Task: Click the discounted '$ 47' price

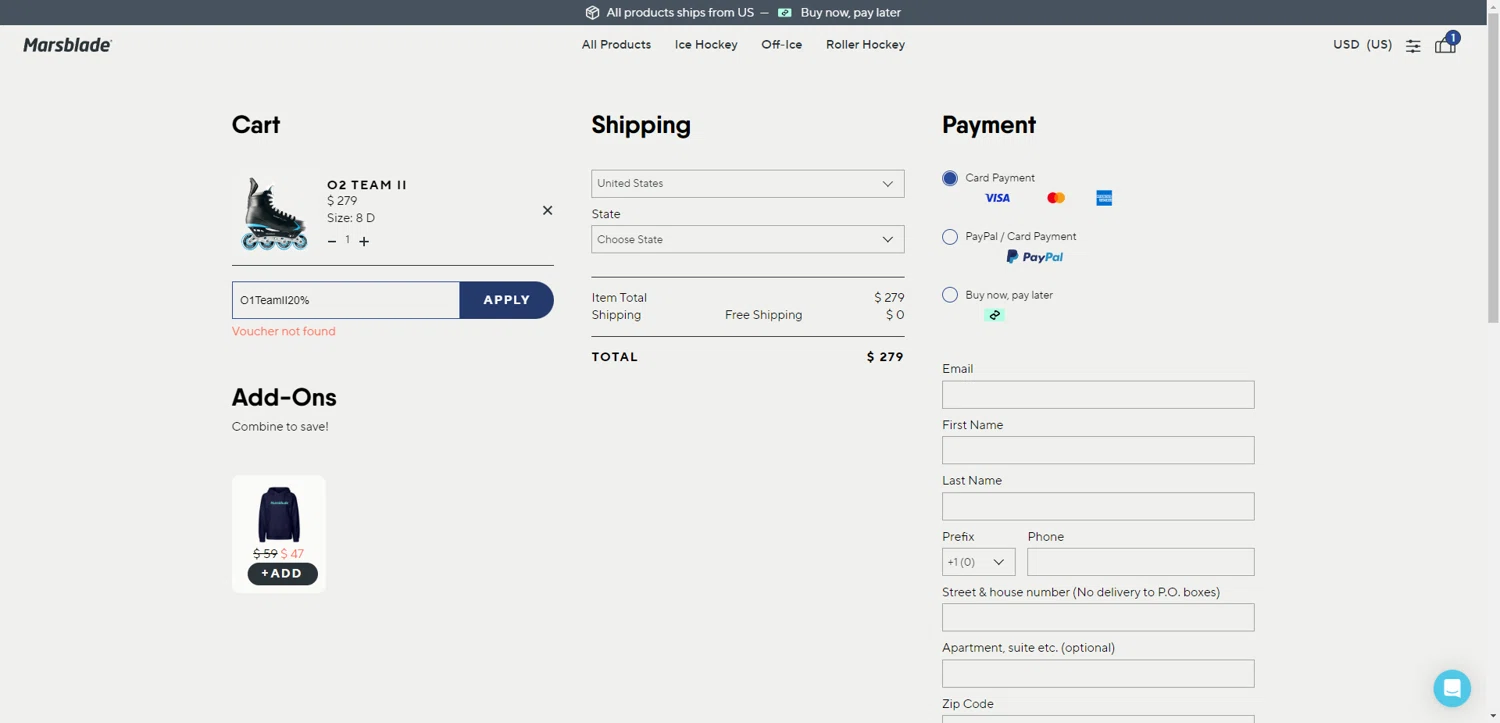Action: click(292, 554)
